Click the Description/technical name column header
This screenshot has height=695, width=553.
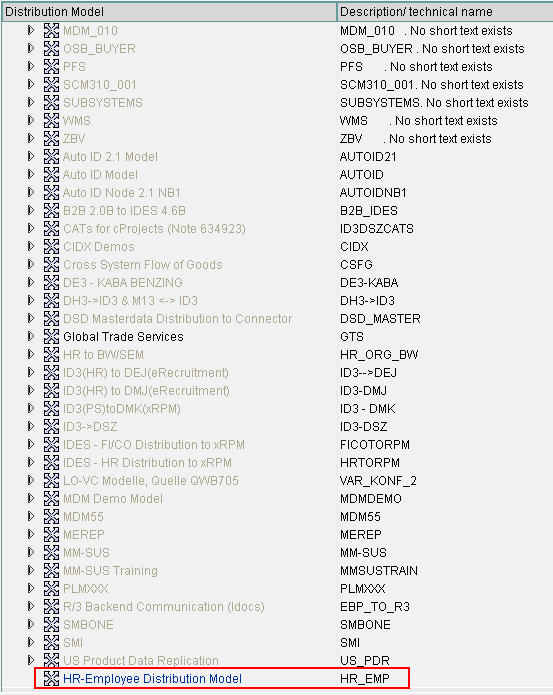(445, 12)
